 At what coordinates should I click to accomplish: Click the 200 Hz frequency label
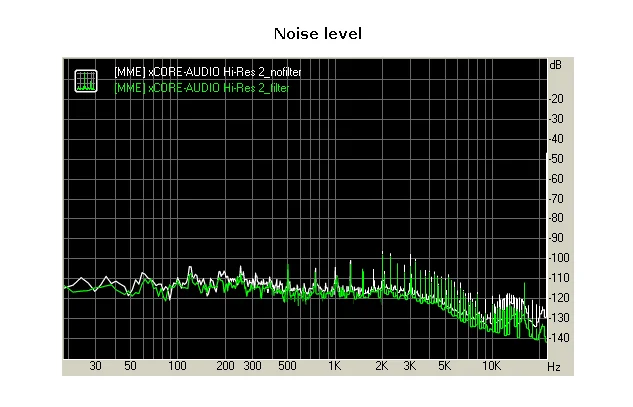point(225,366)
